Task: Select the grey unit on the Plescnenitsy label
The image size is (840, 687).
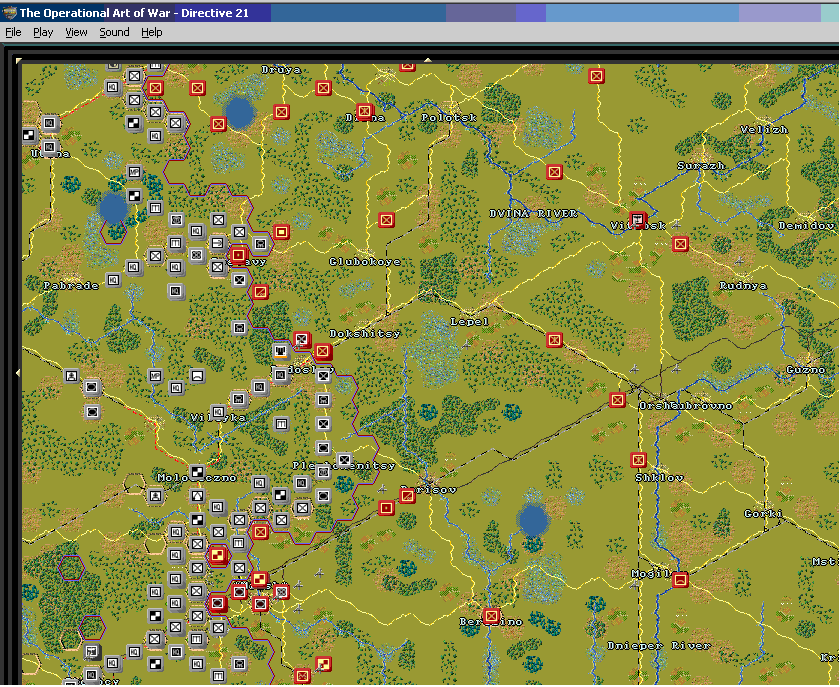Action: point(344,459)
